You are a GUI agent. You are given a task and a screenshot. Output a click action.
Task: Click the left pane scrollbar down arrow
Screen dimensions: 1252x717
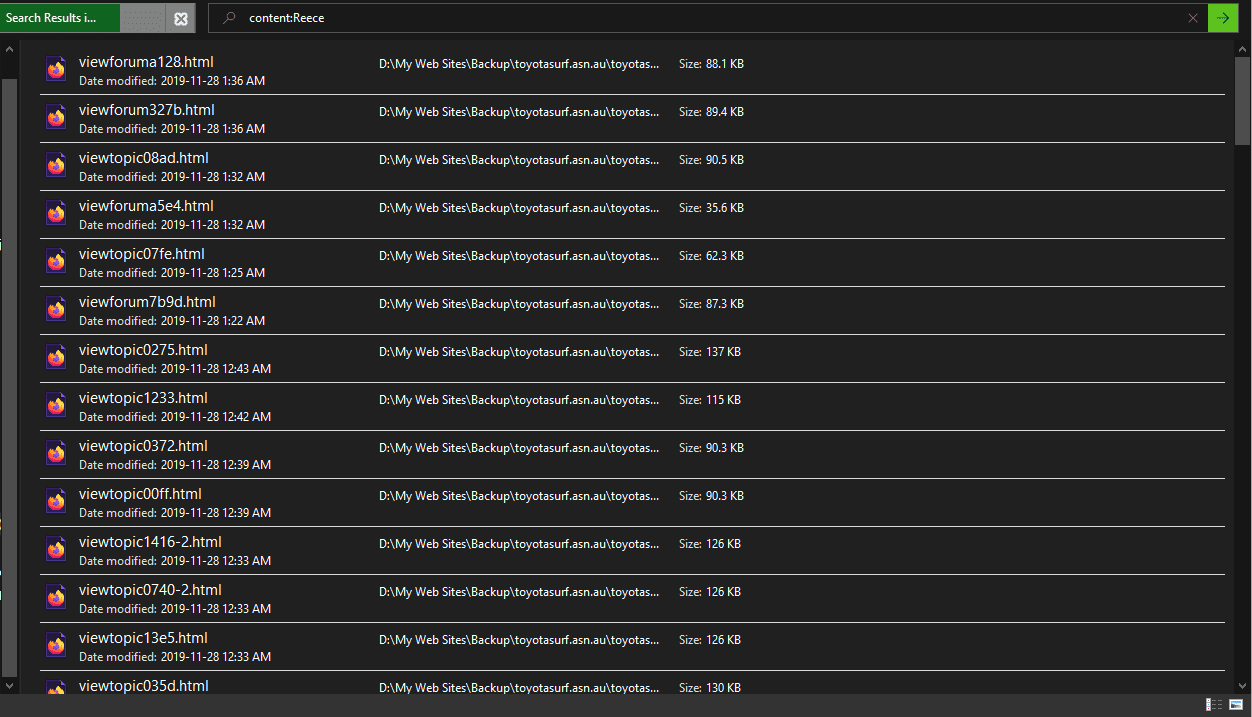pyautogui.click(x=9, y=686)
